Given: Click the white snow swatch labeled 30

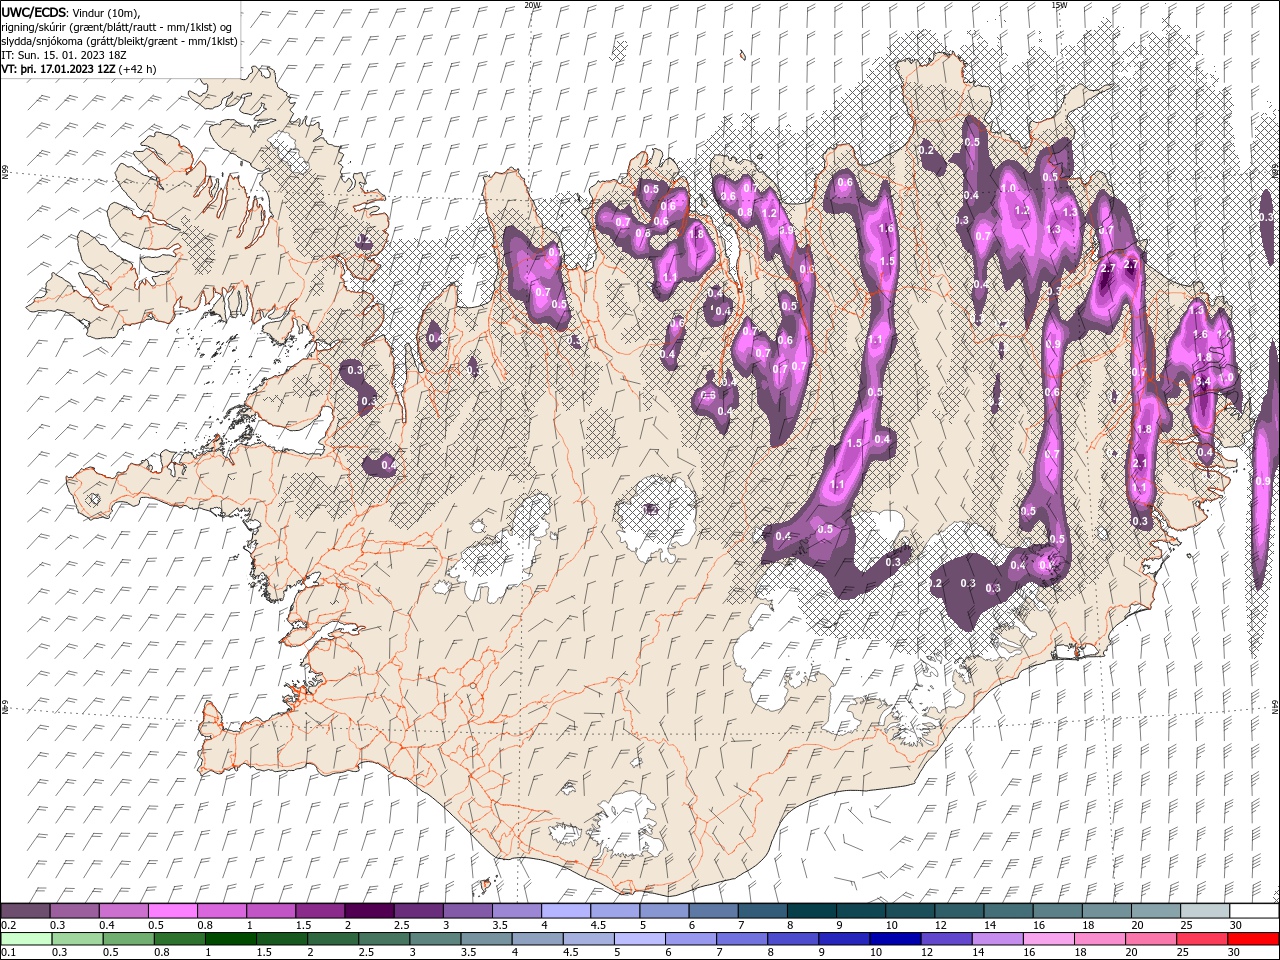Looking at the screenshot, I should coord(1252,911).
